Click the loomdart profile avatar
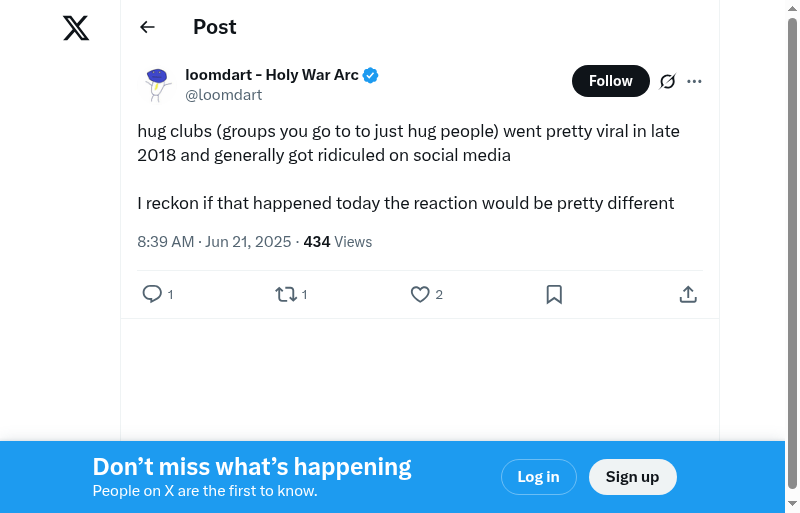Viewport: 800px width, 513px height. pos(157,84)
